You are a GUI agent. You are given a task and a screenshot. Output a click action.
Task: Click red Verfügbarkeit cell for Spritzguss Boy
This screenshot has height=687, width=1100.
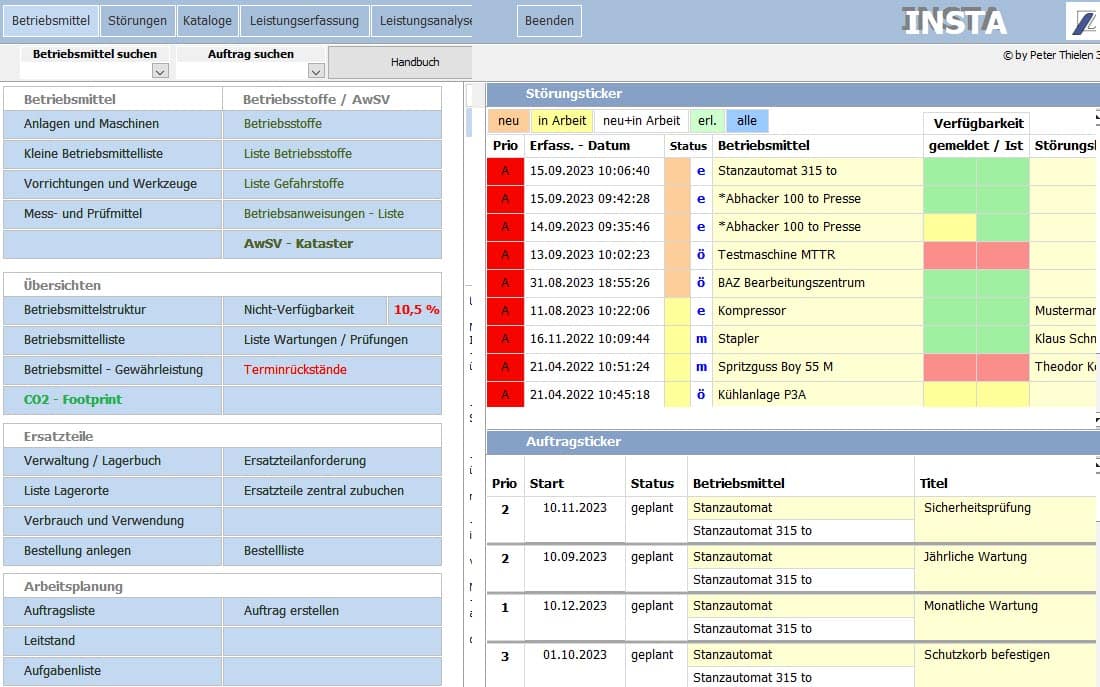(950, 367)
